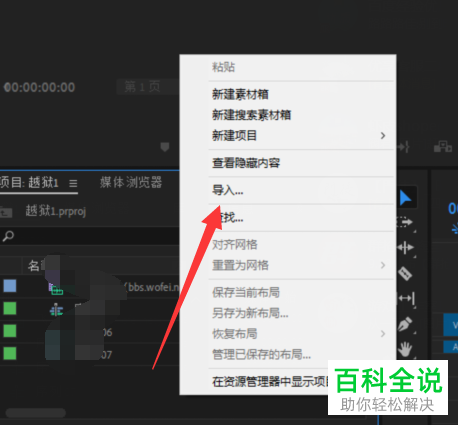Select the Ripple Edit tool
The height and width of the screenshot is (425, 458).
pyautogui.click(x=406, y=248)
